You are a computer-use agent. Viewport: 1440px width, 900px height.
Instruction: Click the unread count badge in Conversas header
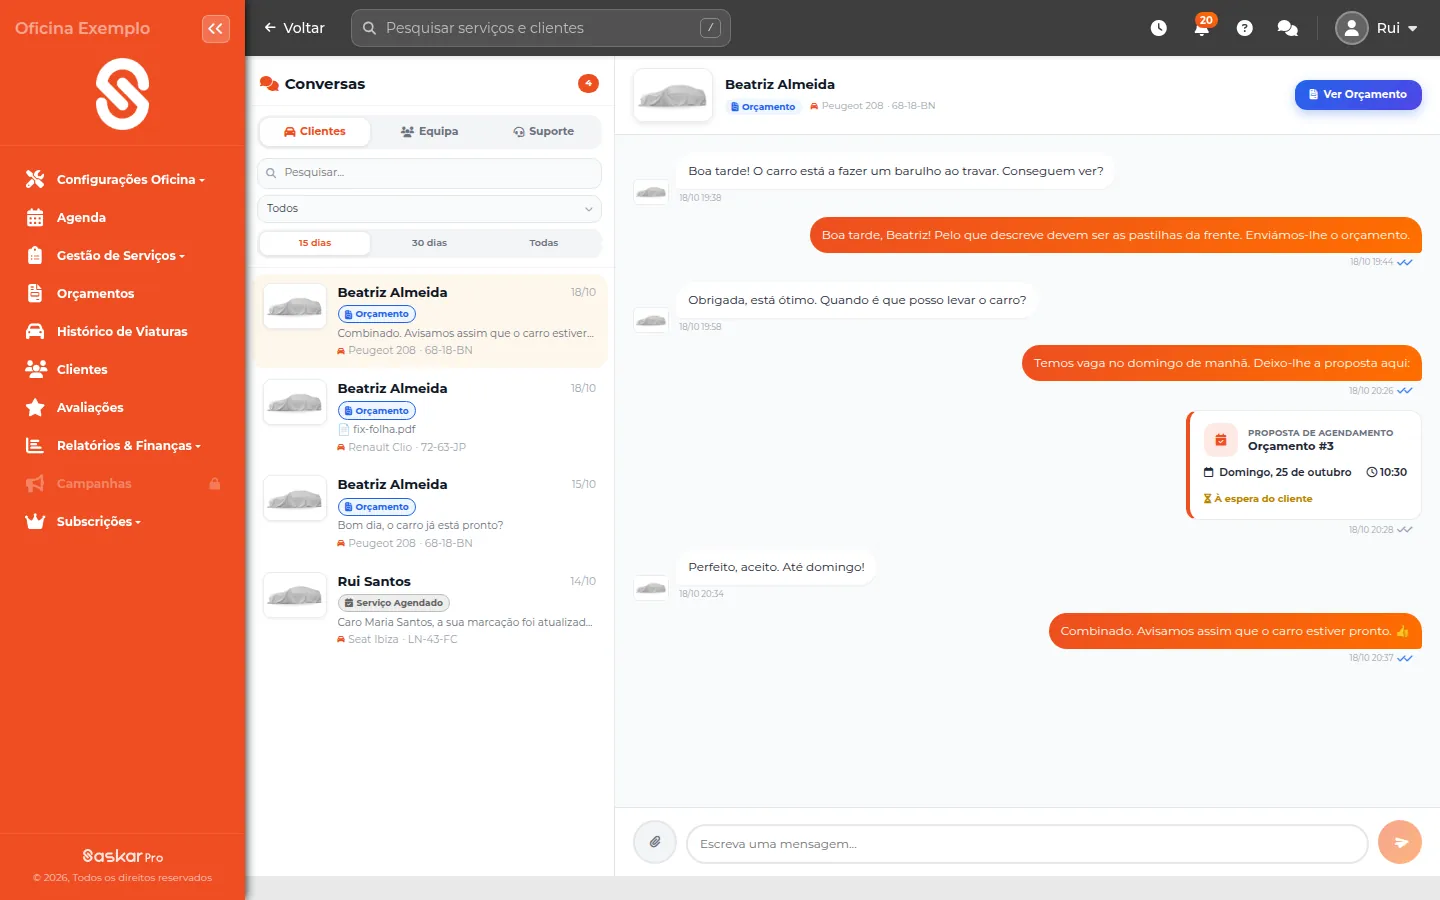(588, 83)
